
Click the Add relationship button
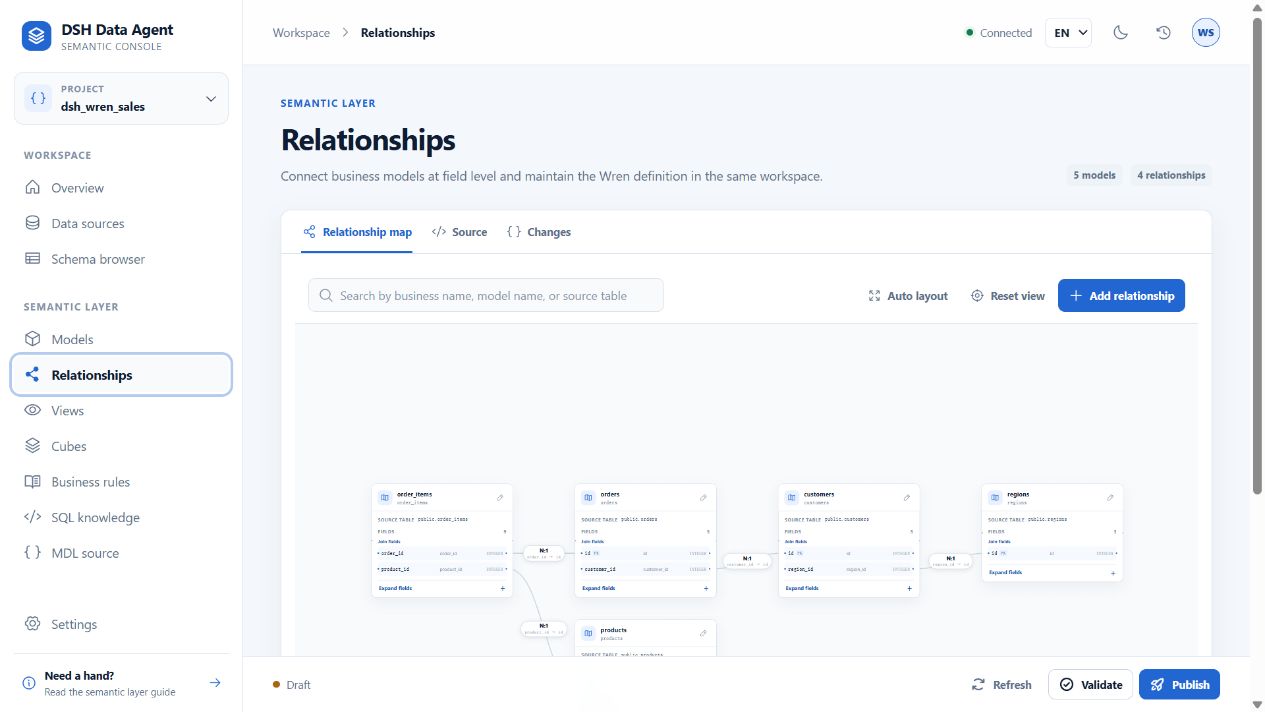pos(1122,296)
